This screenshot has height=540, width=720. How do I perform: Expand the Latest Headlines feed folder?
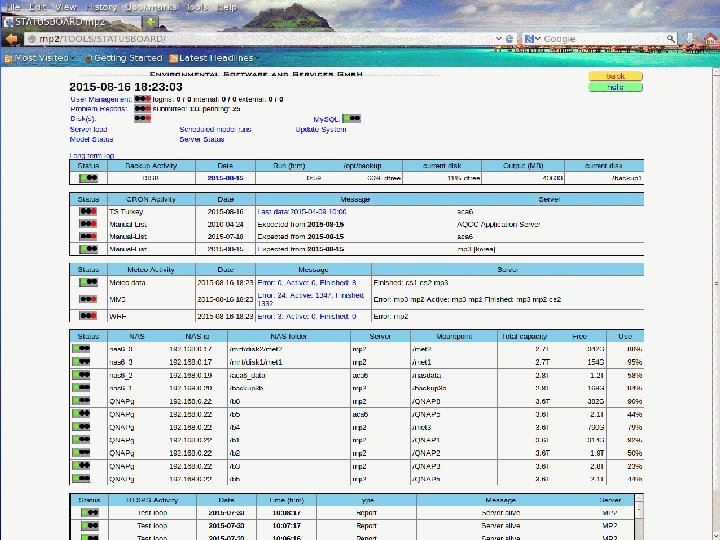[x=214, y=58]
